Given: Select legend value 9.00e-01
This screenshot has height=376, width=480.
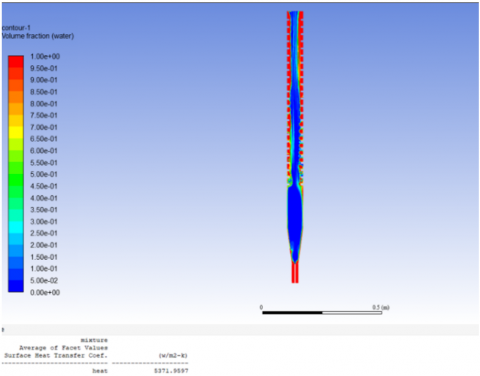Looking at the screenshot, I should click(x=44, y=80).
